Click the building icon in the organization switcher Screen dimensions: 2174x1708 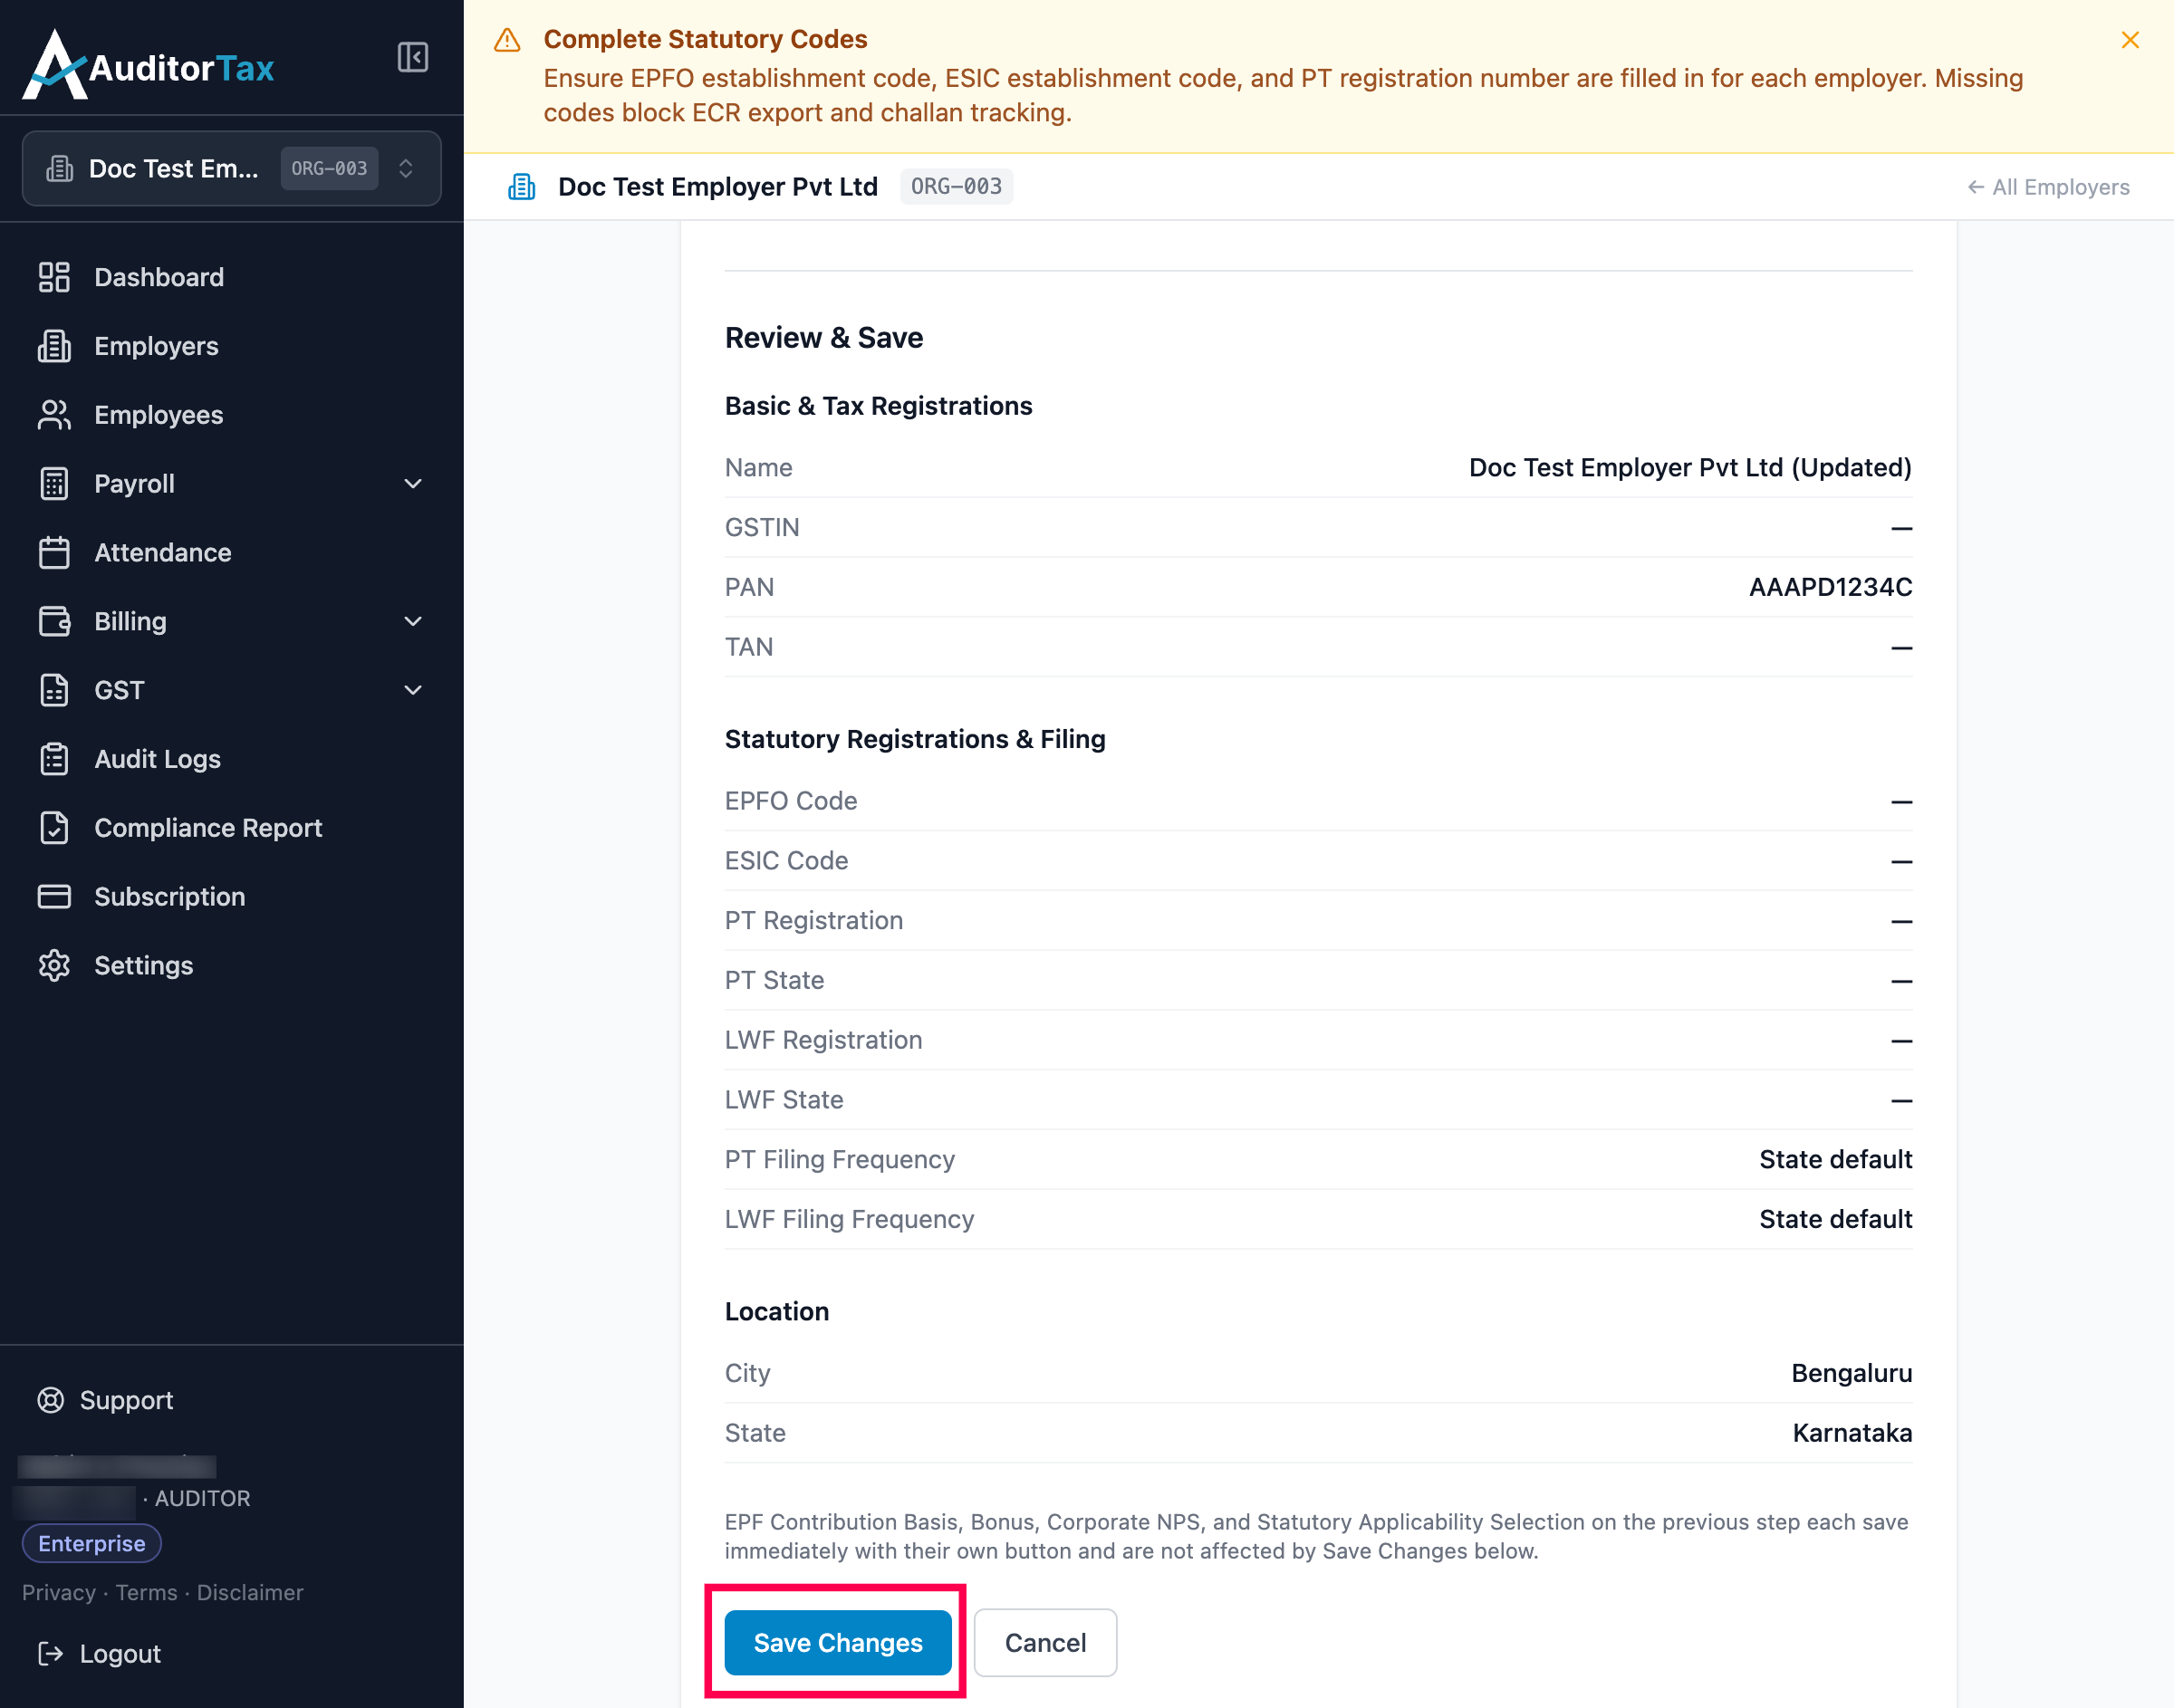pyautogui.click(x=60, y=168)
